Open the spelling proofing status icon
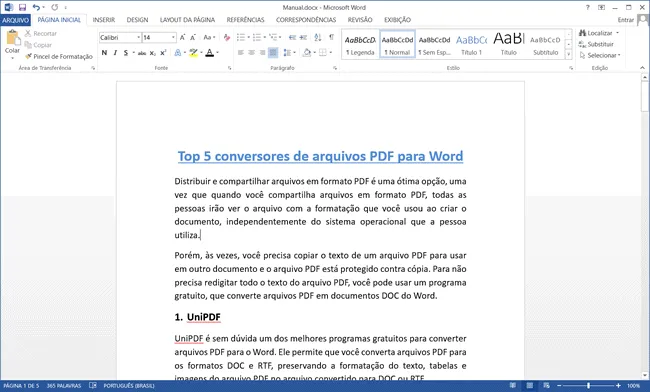The width and height of the screenshot is (650, 392). point(93,386)
